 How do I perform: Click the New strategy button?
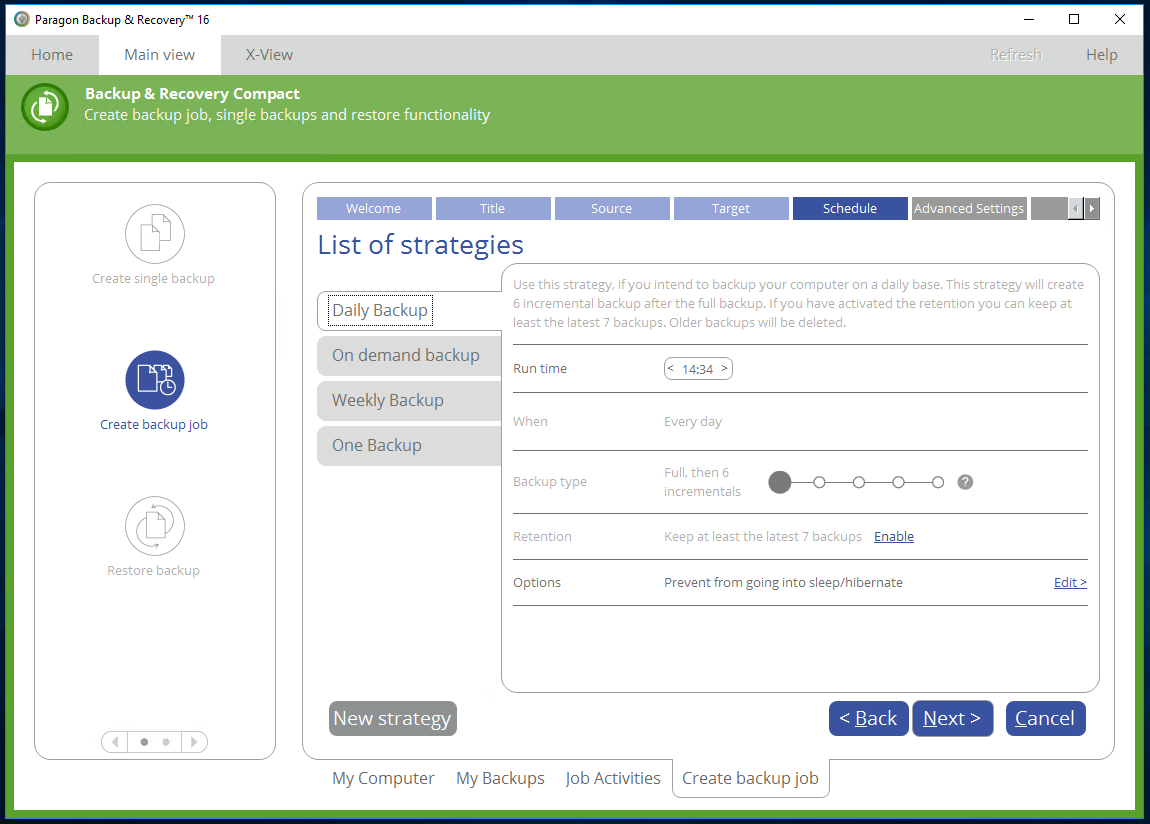click(392, 718)
